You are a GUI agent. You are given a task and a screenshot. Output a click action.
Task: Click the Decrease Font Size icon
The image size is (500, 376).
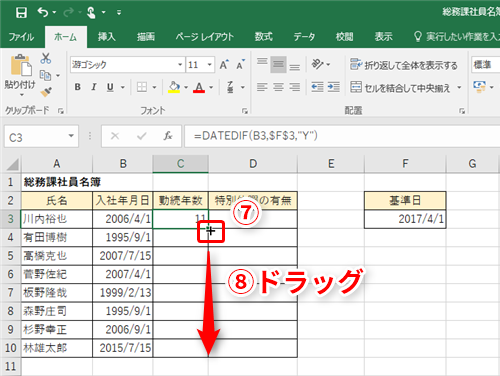pyautogui.click(x=241, y=65)
